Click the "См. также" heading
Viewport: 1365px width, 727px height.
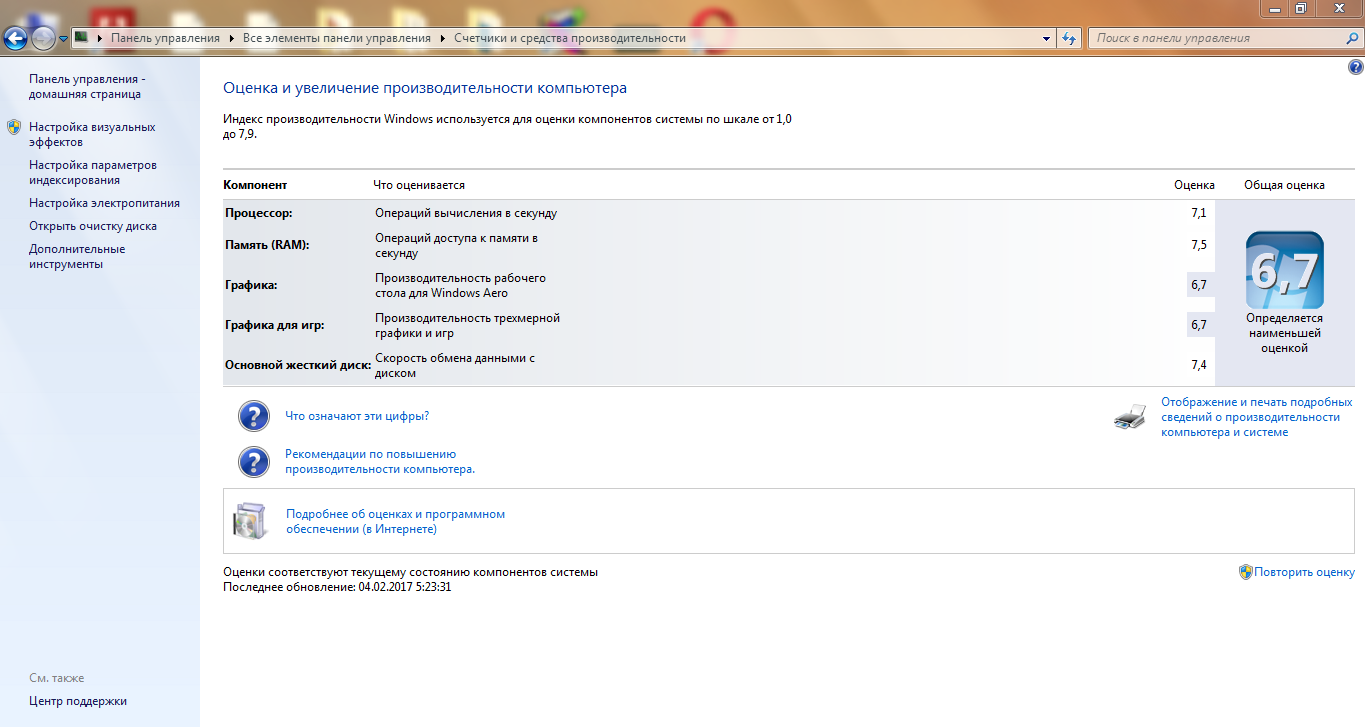point(57,678)
